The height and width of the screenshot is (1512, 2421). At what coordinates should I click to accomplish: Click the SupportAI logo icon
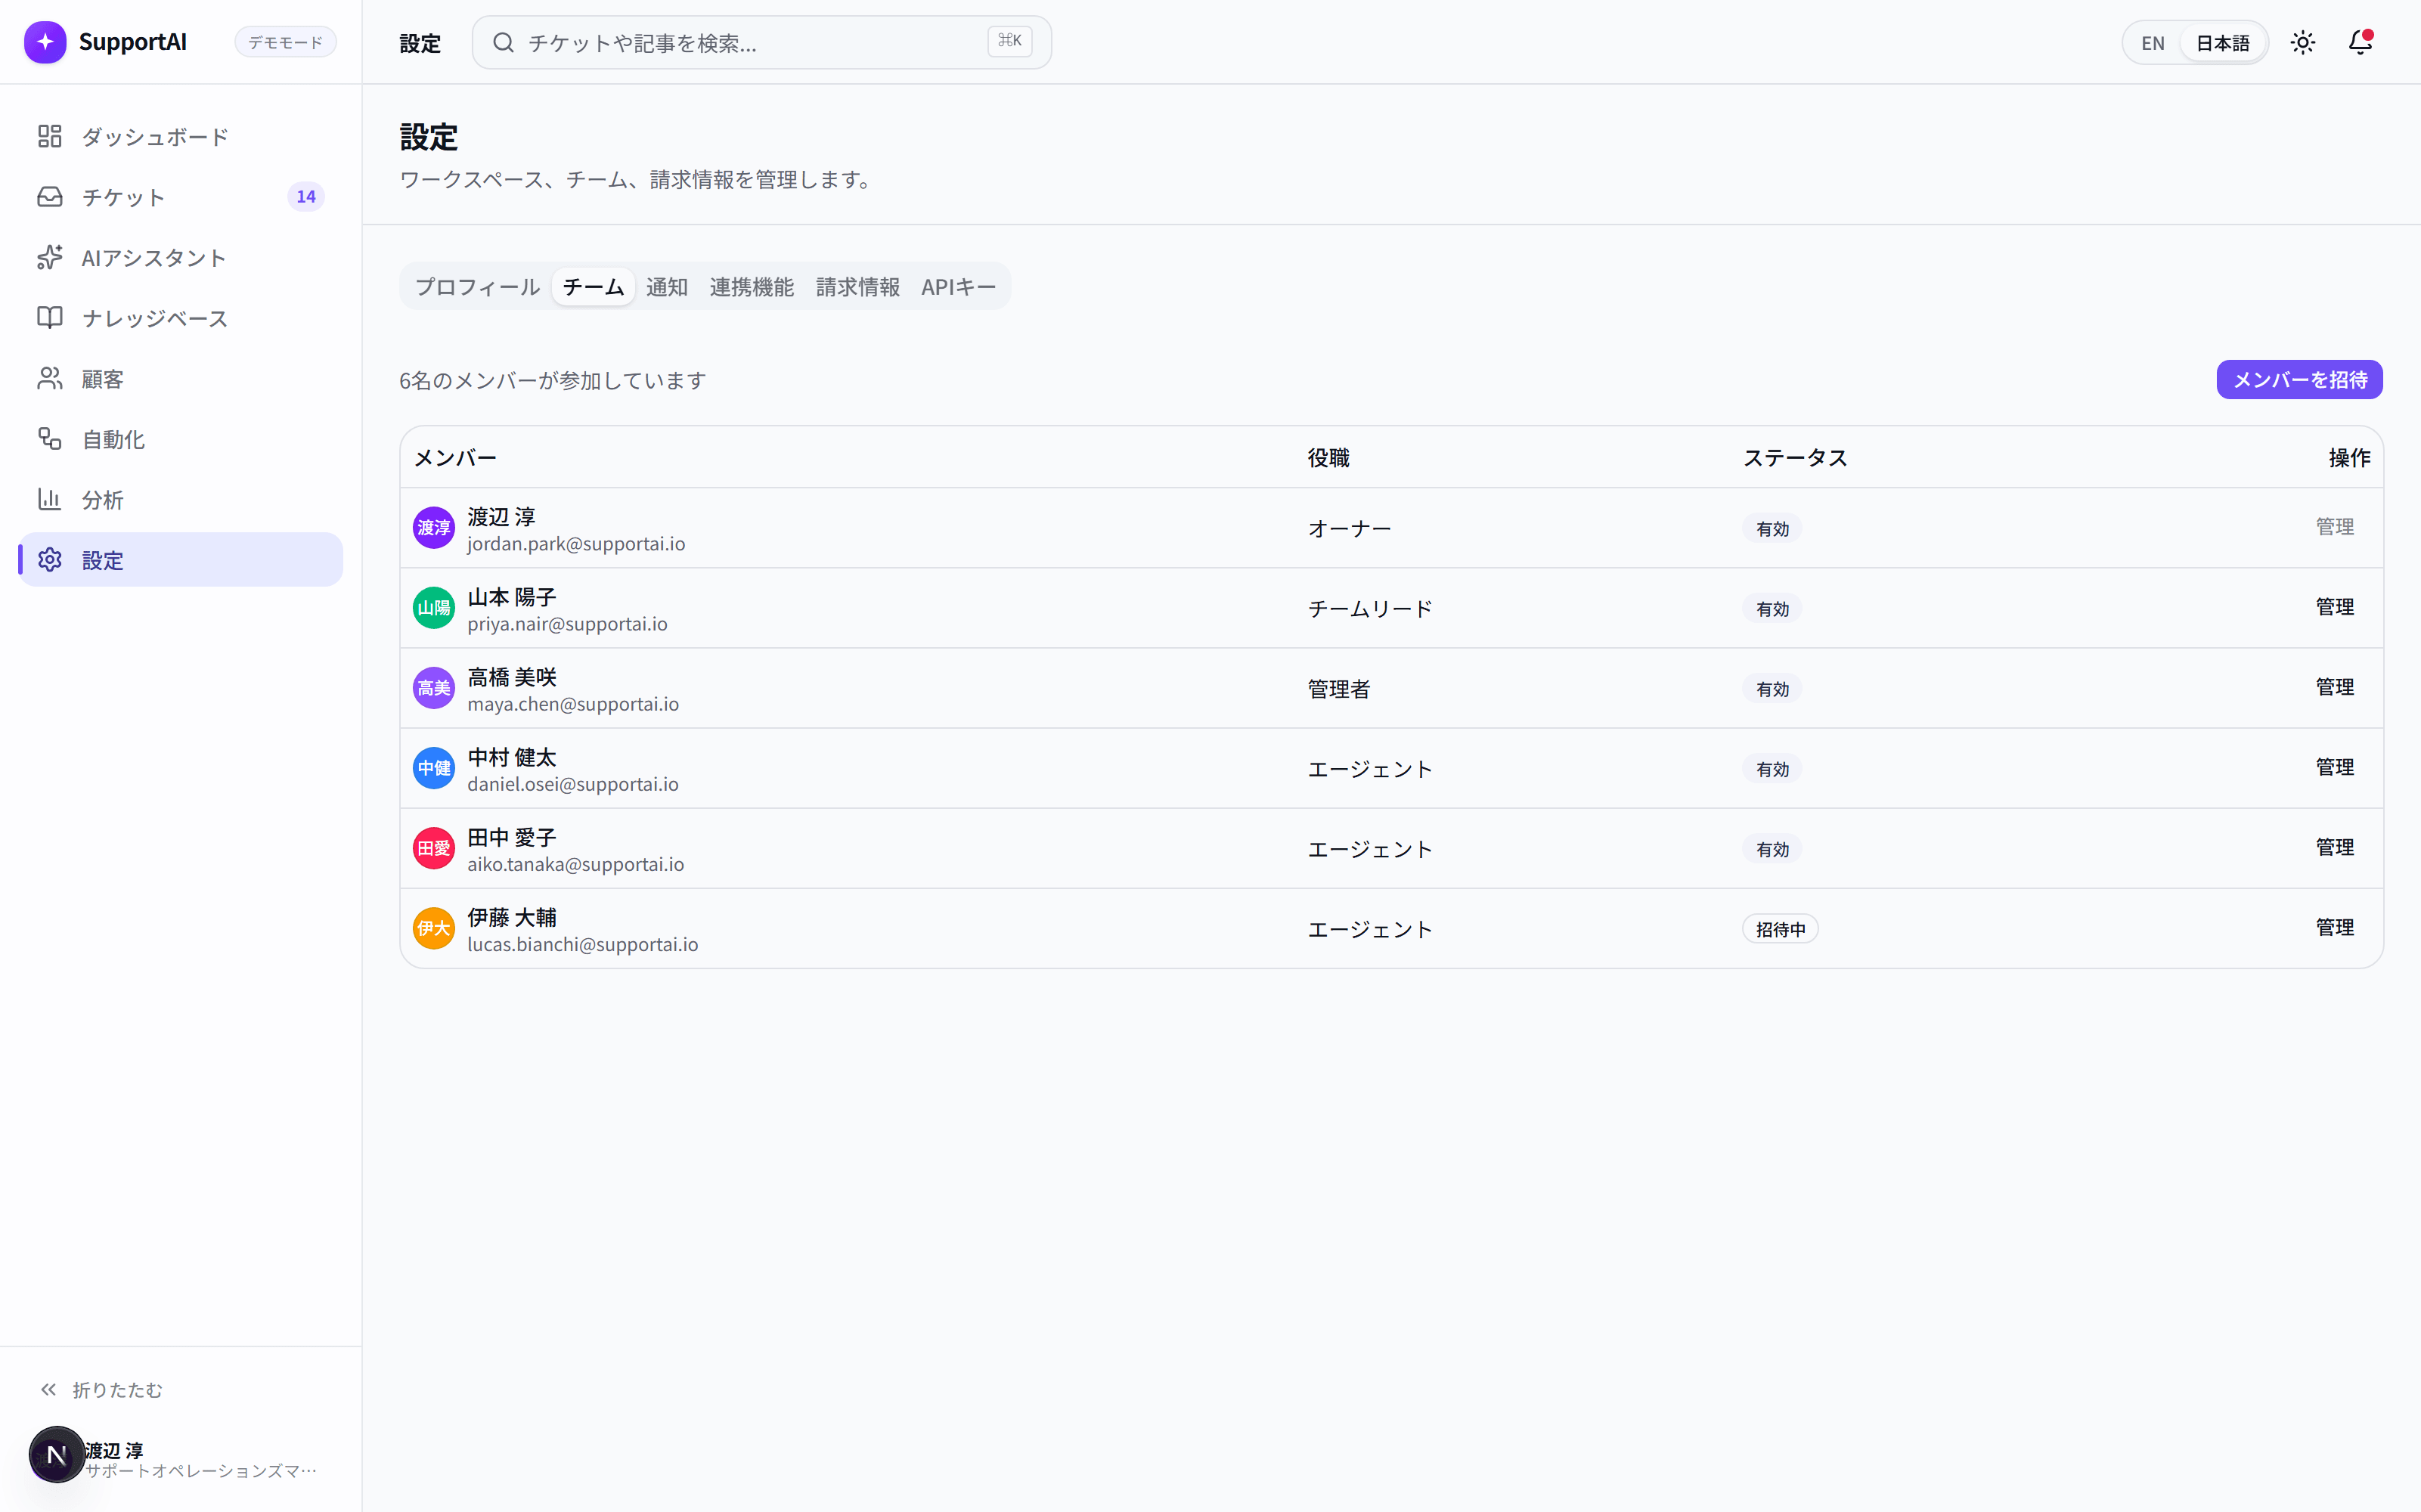pos(45,42)
